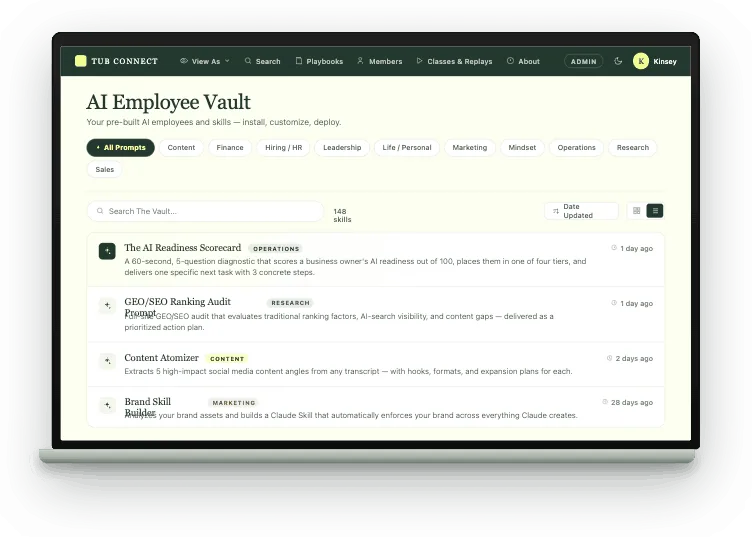This screenshot has width=752, height=537.
Task: Click the clock icon on Scorecard row
Action: (614, 248)
